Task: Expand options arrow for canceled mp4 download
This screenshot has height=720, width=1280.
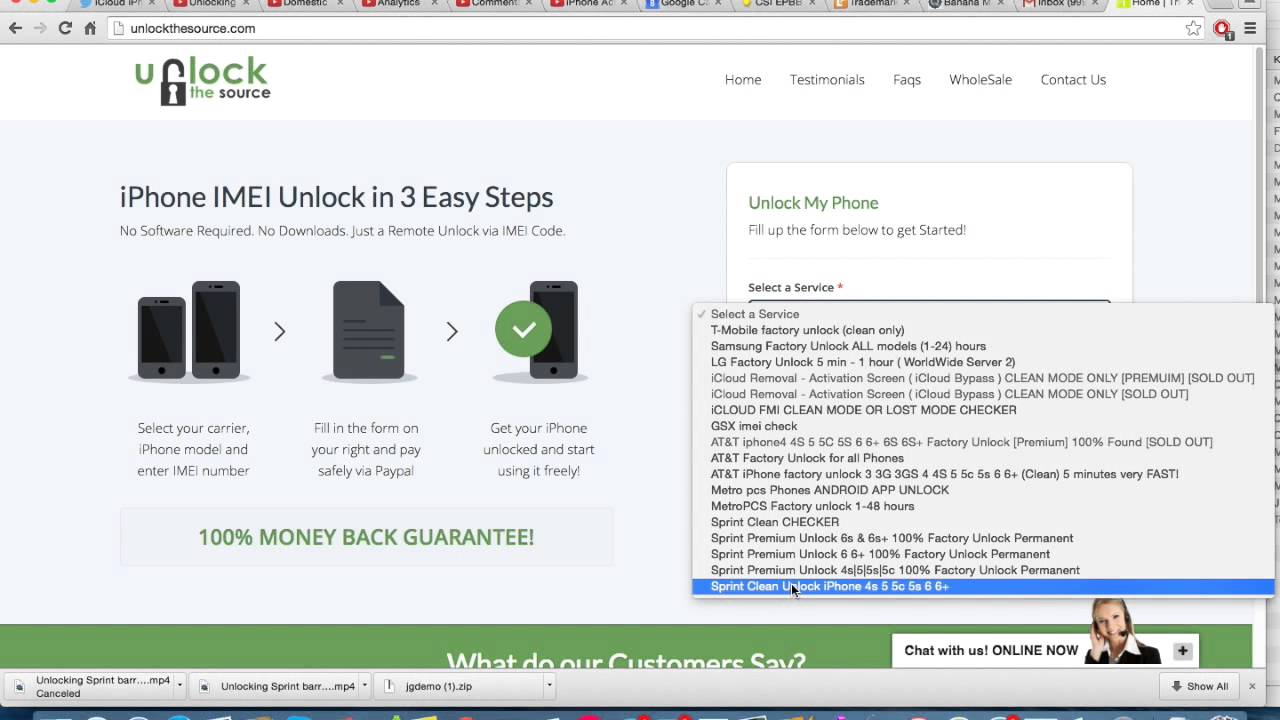Action: tap(180, 686)
